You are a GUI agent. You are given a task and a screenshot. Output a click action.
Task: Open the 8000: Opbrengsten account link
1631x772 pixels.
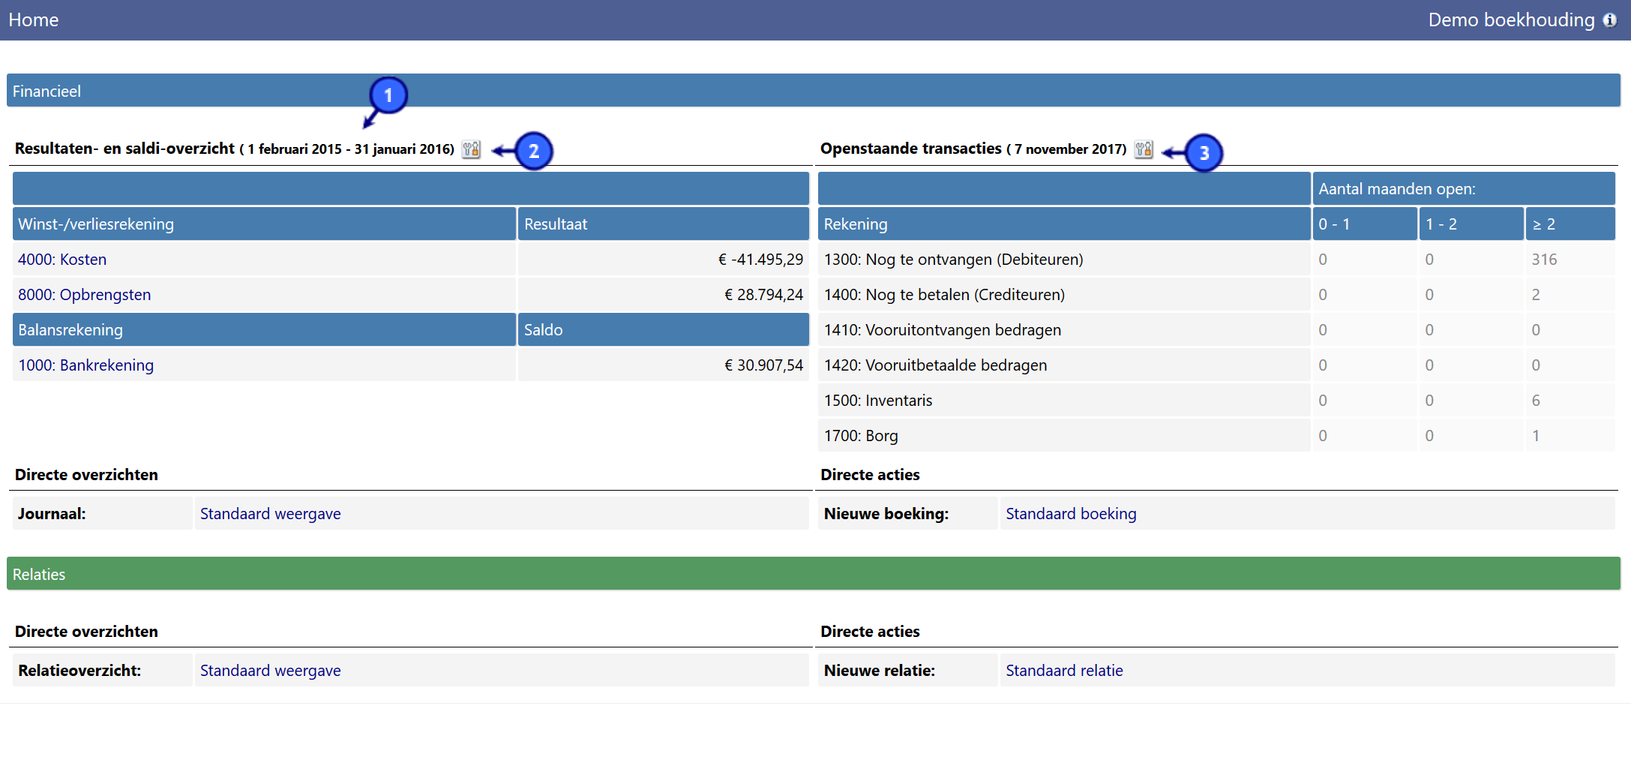pos(84,295)
